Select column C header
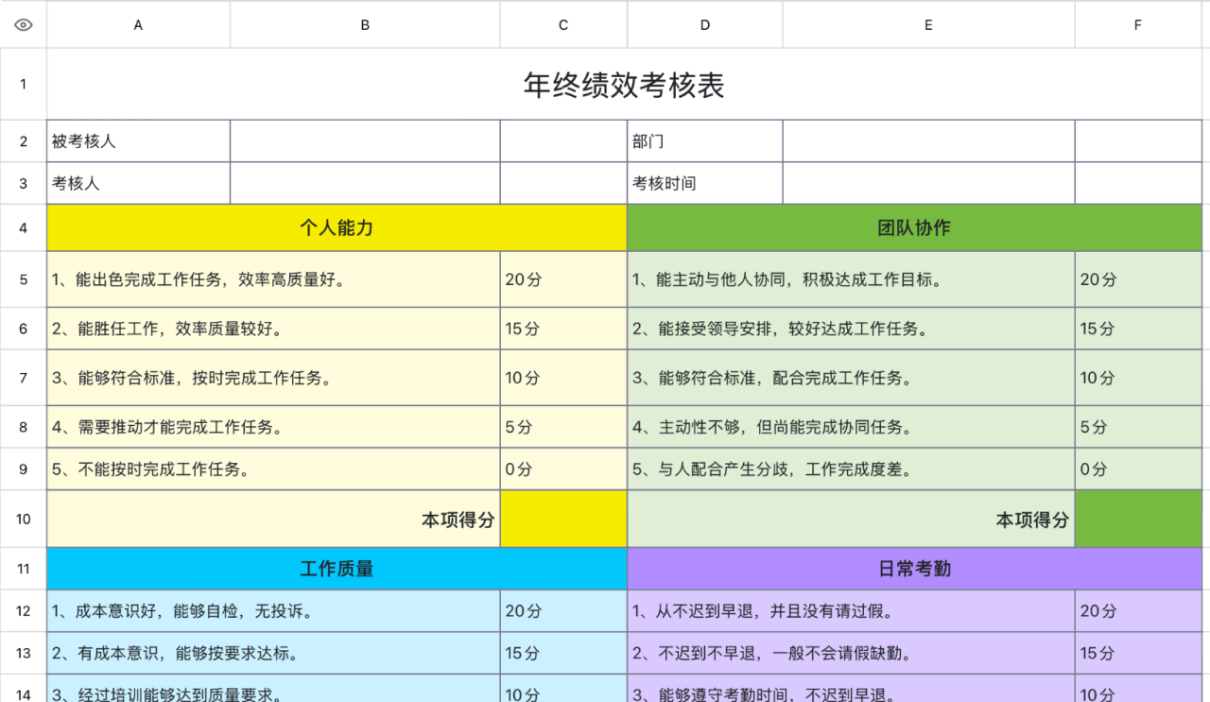 (563, 25)
